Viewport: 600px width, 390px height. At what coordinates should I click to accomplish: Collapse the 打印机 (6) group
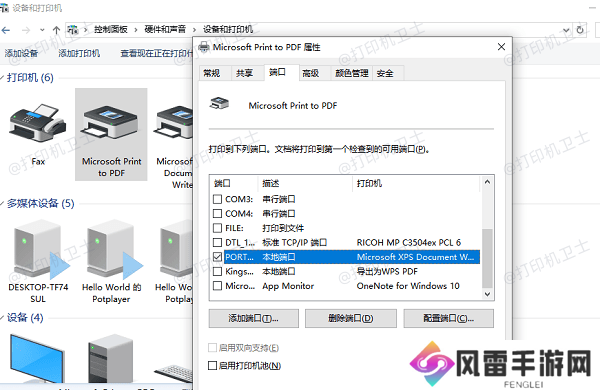coord(2,78)
